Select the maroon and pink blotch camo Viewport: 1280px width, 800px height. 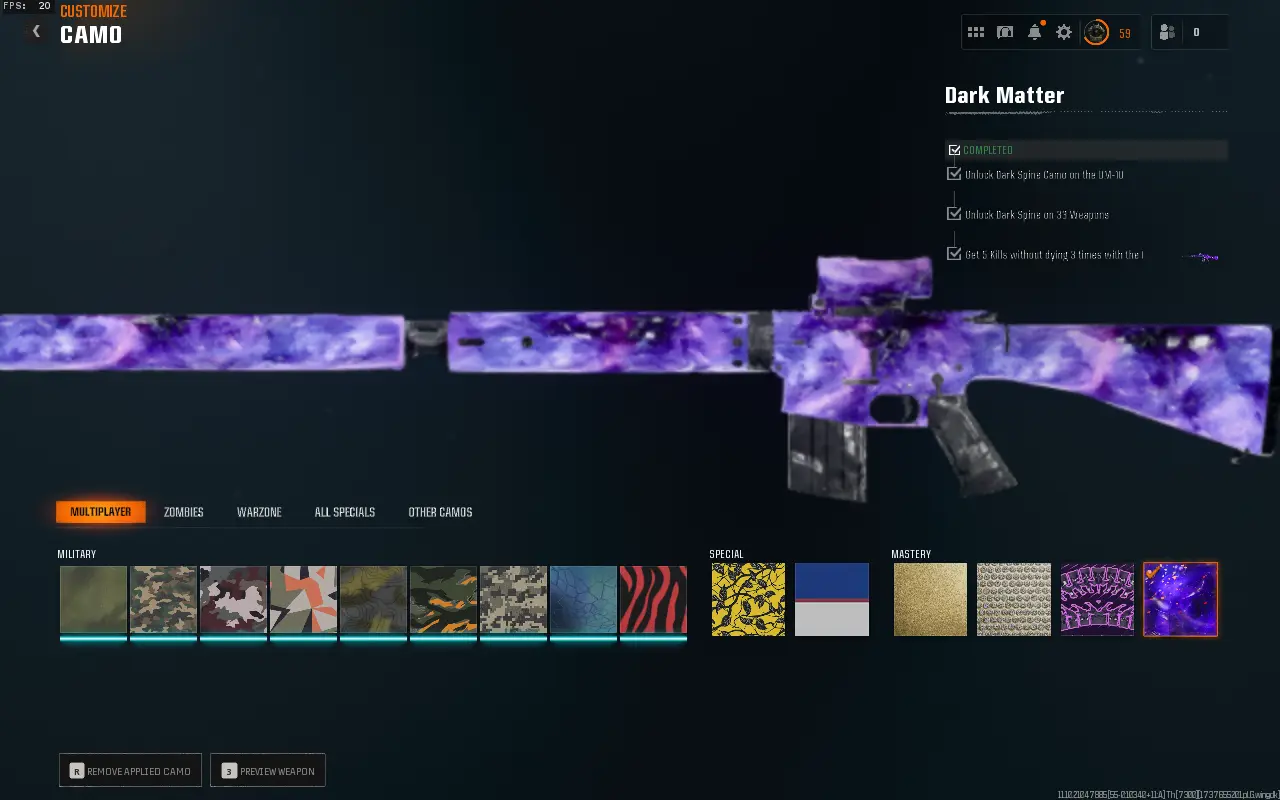coord(234,600)
